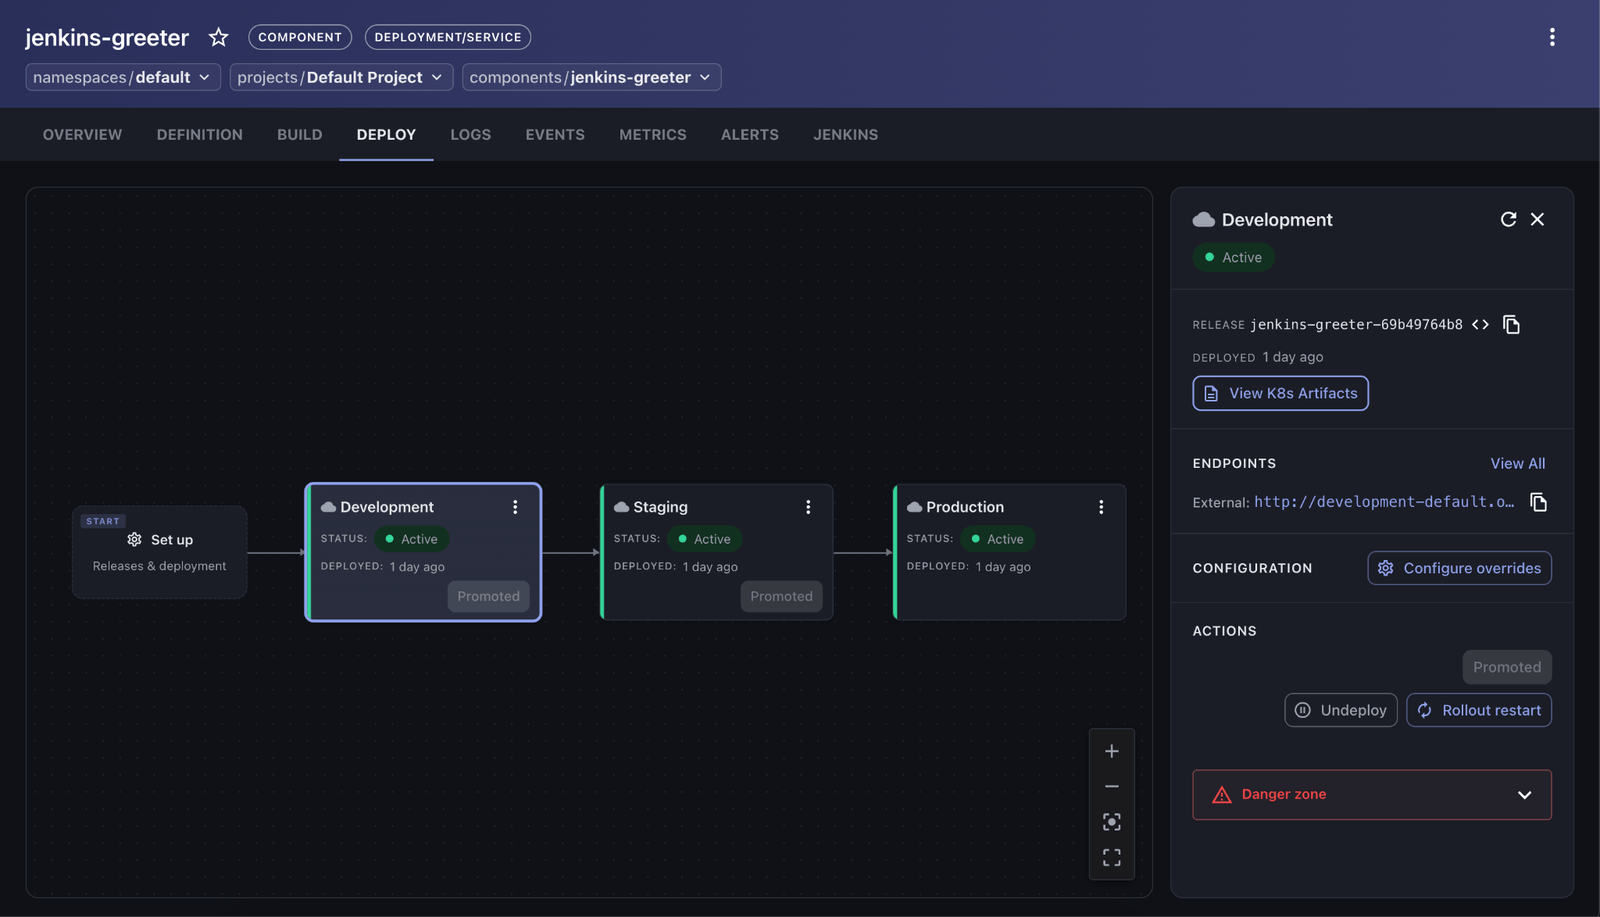Open Staging card options menu
Viewport: 1600px width, 917px height.
(x=808, y=507)
